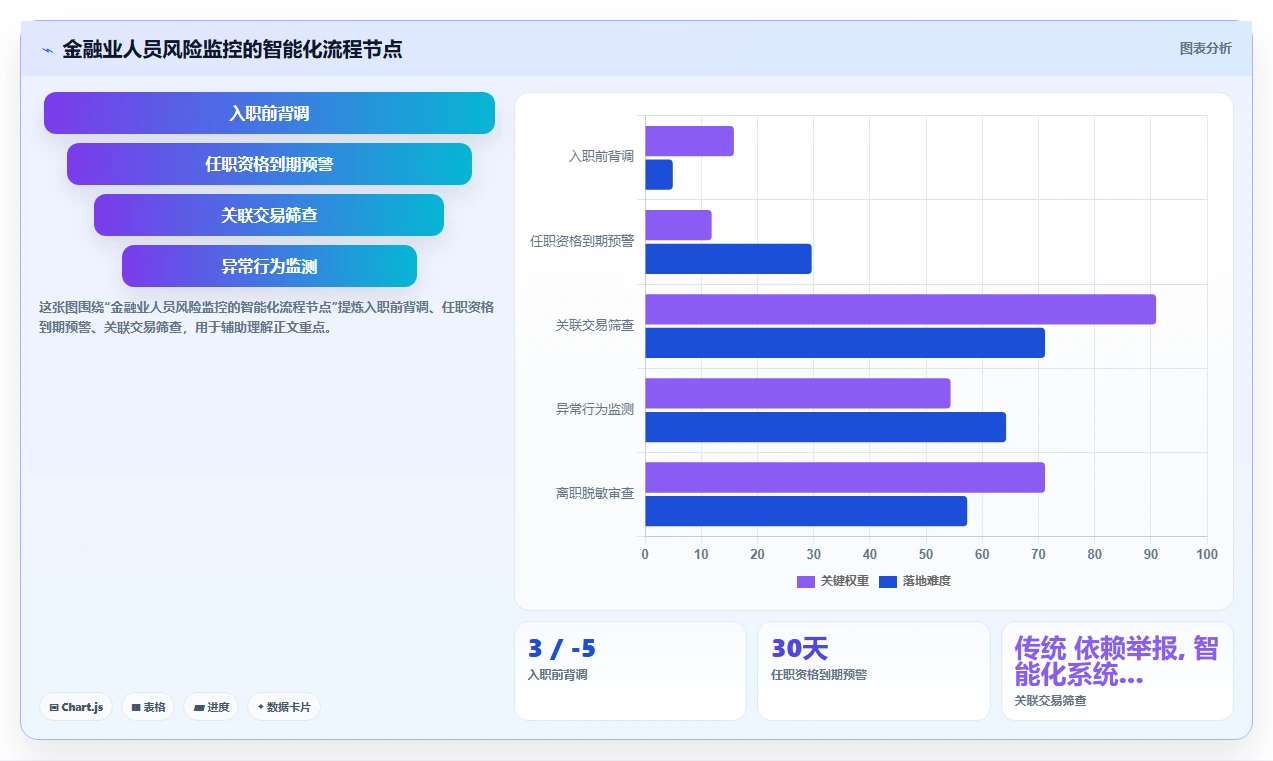Select the 关联交易筛查 funnel stage
The width and height of the screenshot is (1273, 761).
pyautogui.click(x=269, y=215)
